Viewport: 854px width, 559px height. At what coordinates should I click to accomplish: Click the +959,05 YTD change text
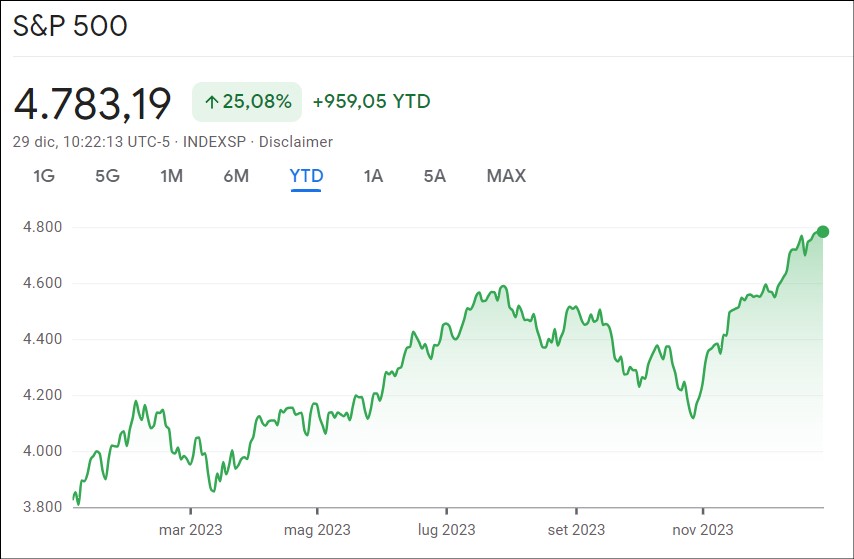pyautogui.click(x=371, y=101)
